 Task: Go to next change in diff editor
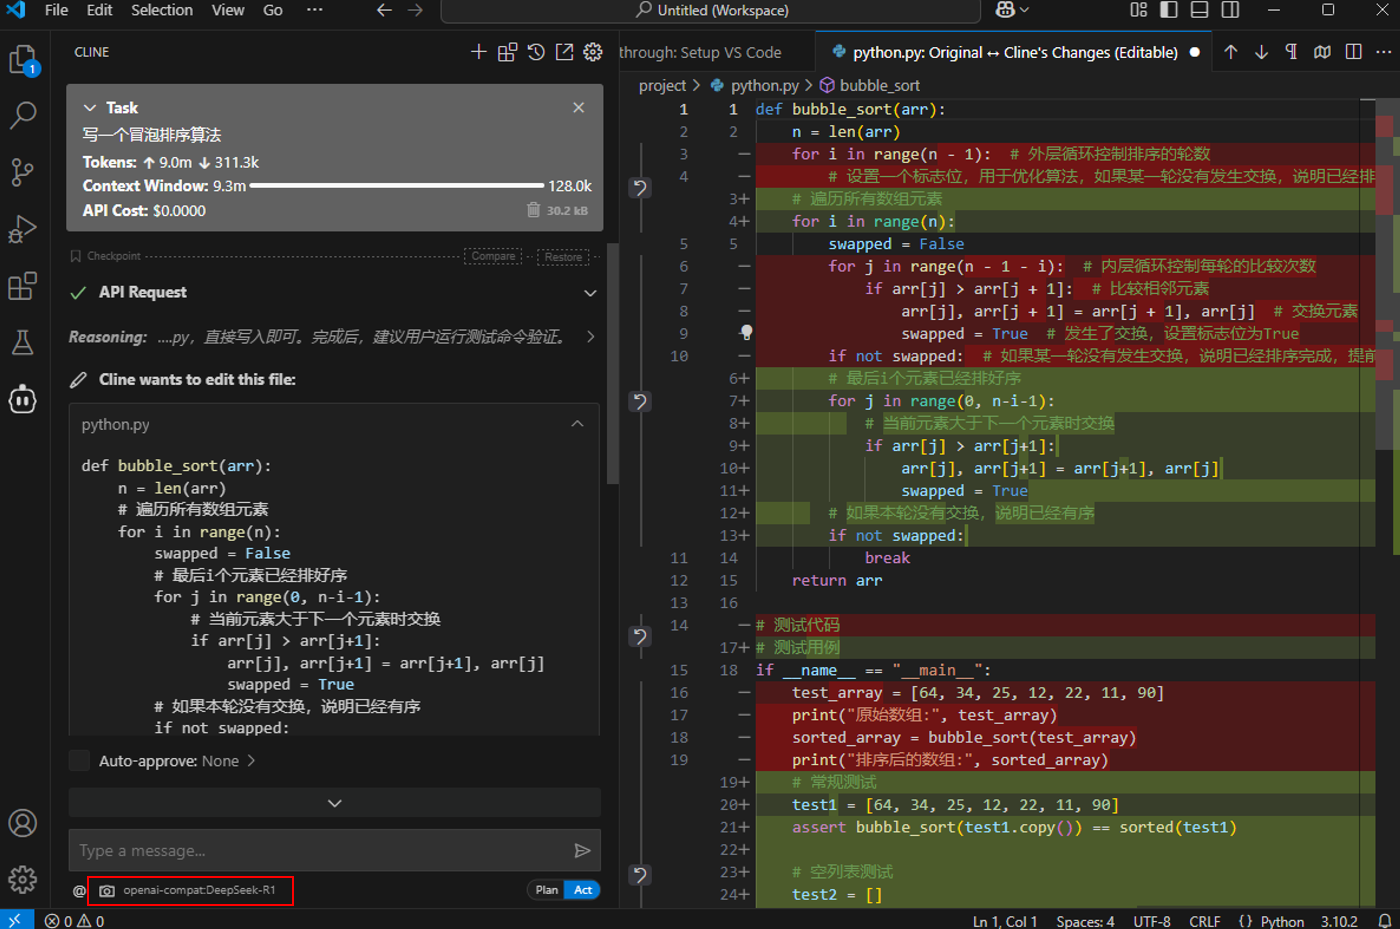1261,52
